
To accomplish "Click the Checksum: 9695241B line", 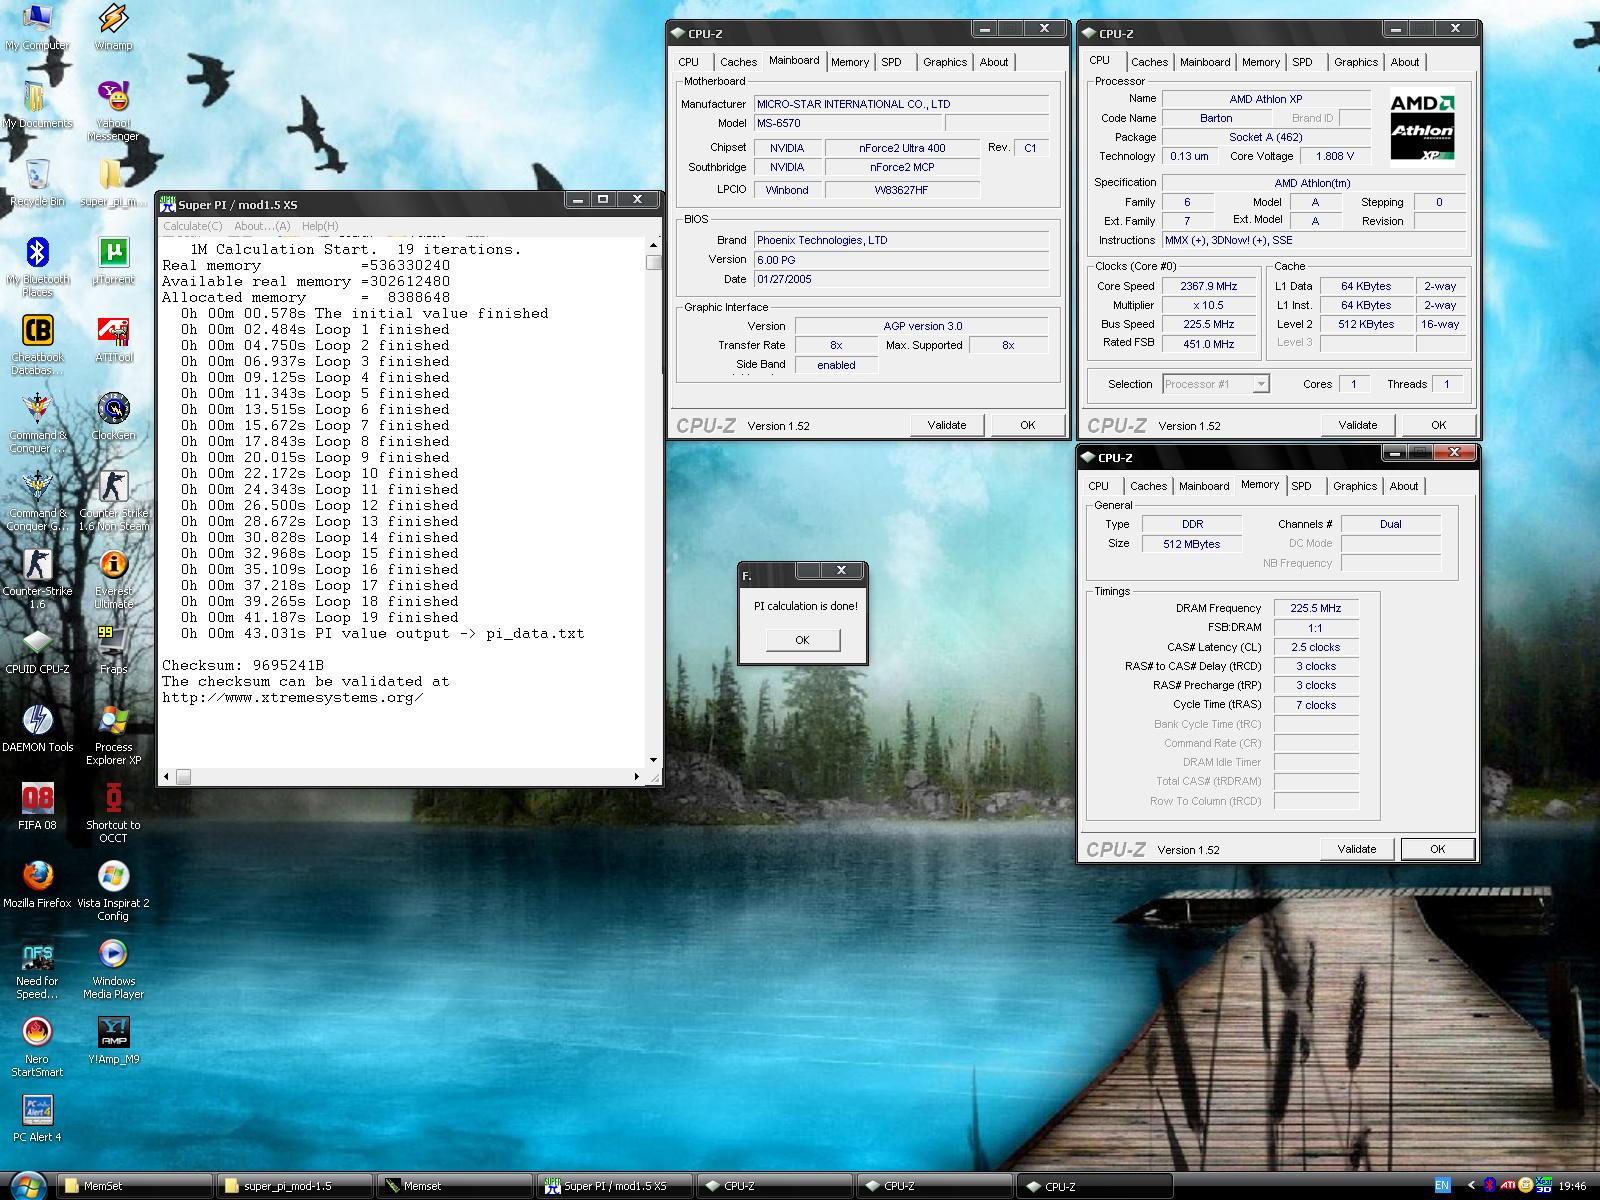I will [243, 666].
